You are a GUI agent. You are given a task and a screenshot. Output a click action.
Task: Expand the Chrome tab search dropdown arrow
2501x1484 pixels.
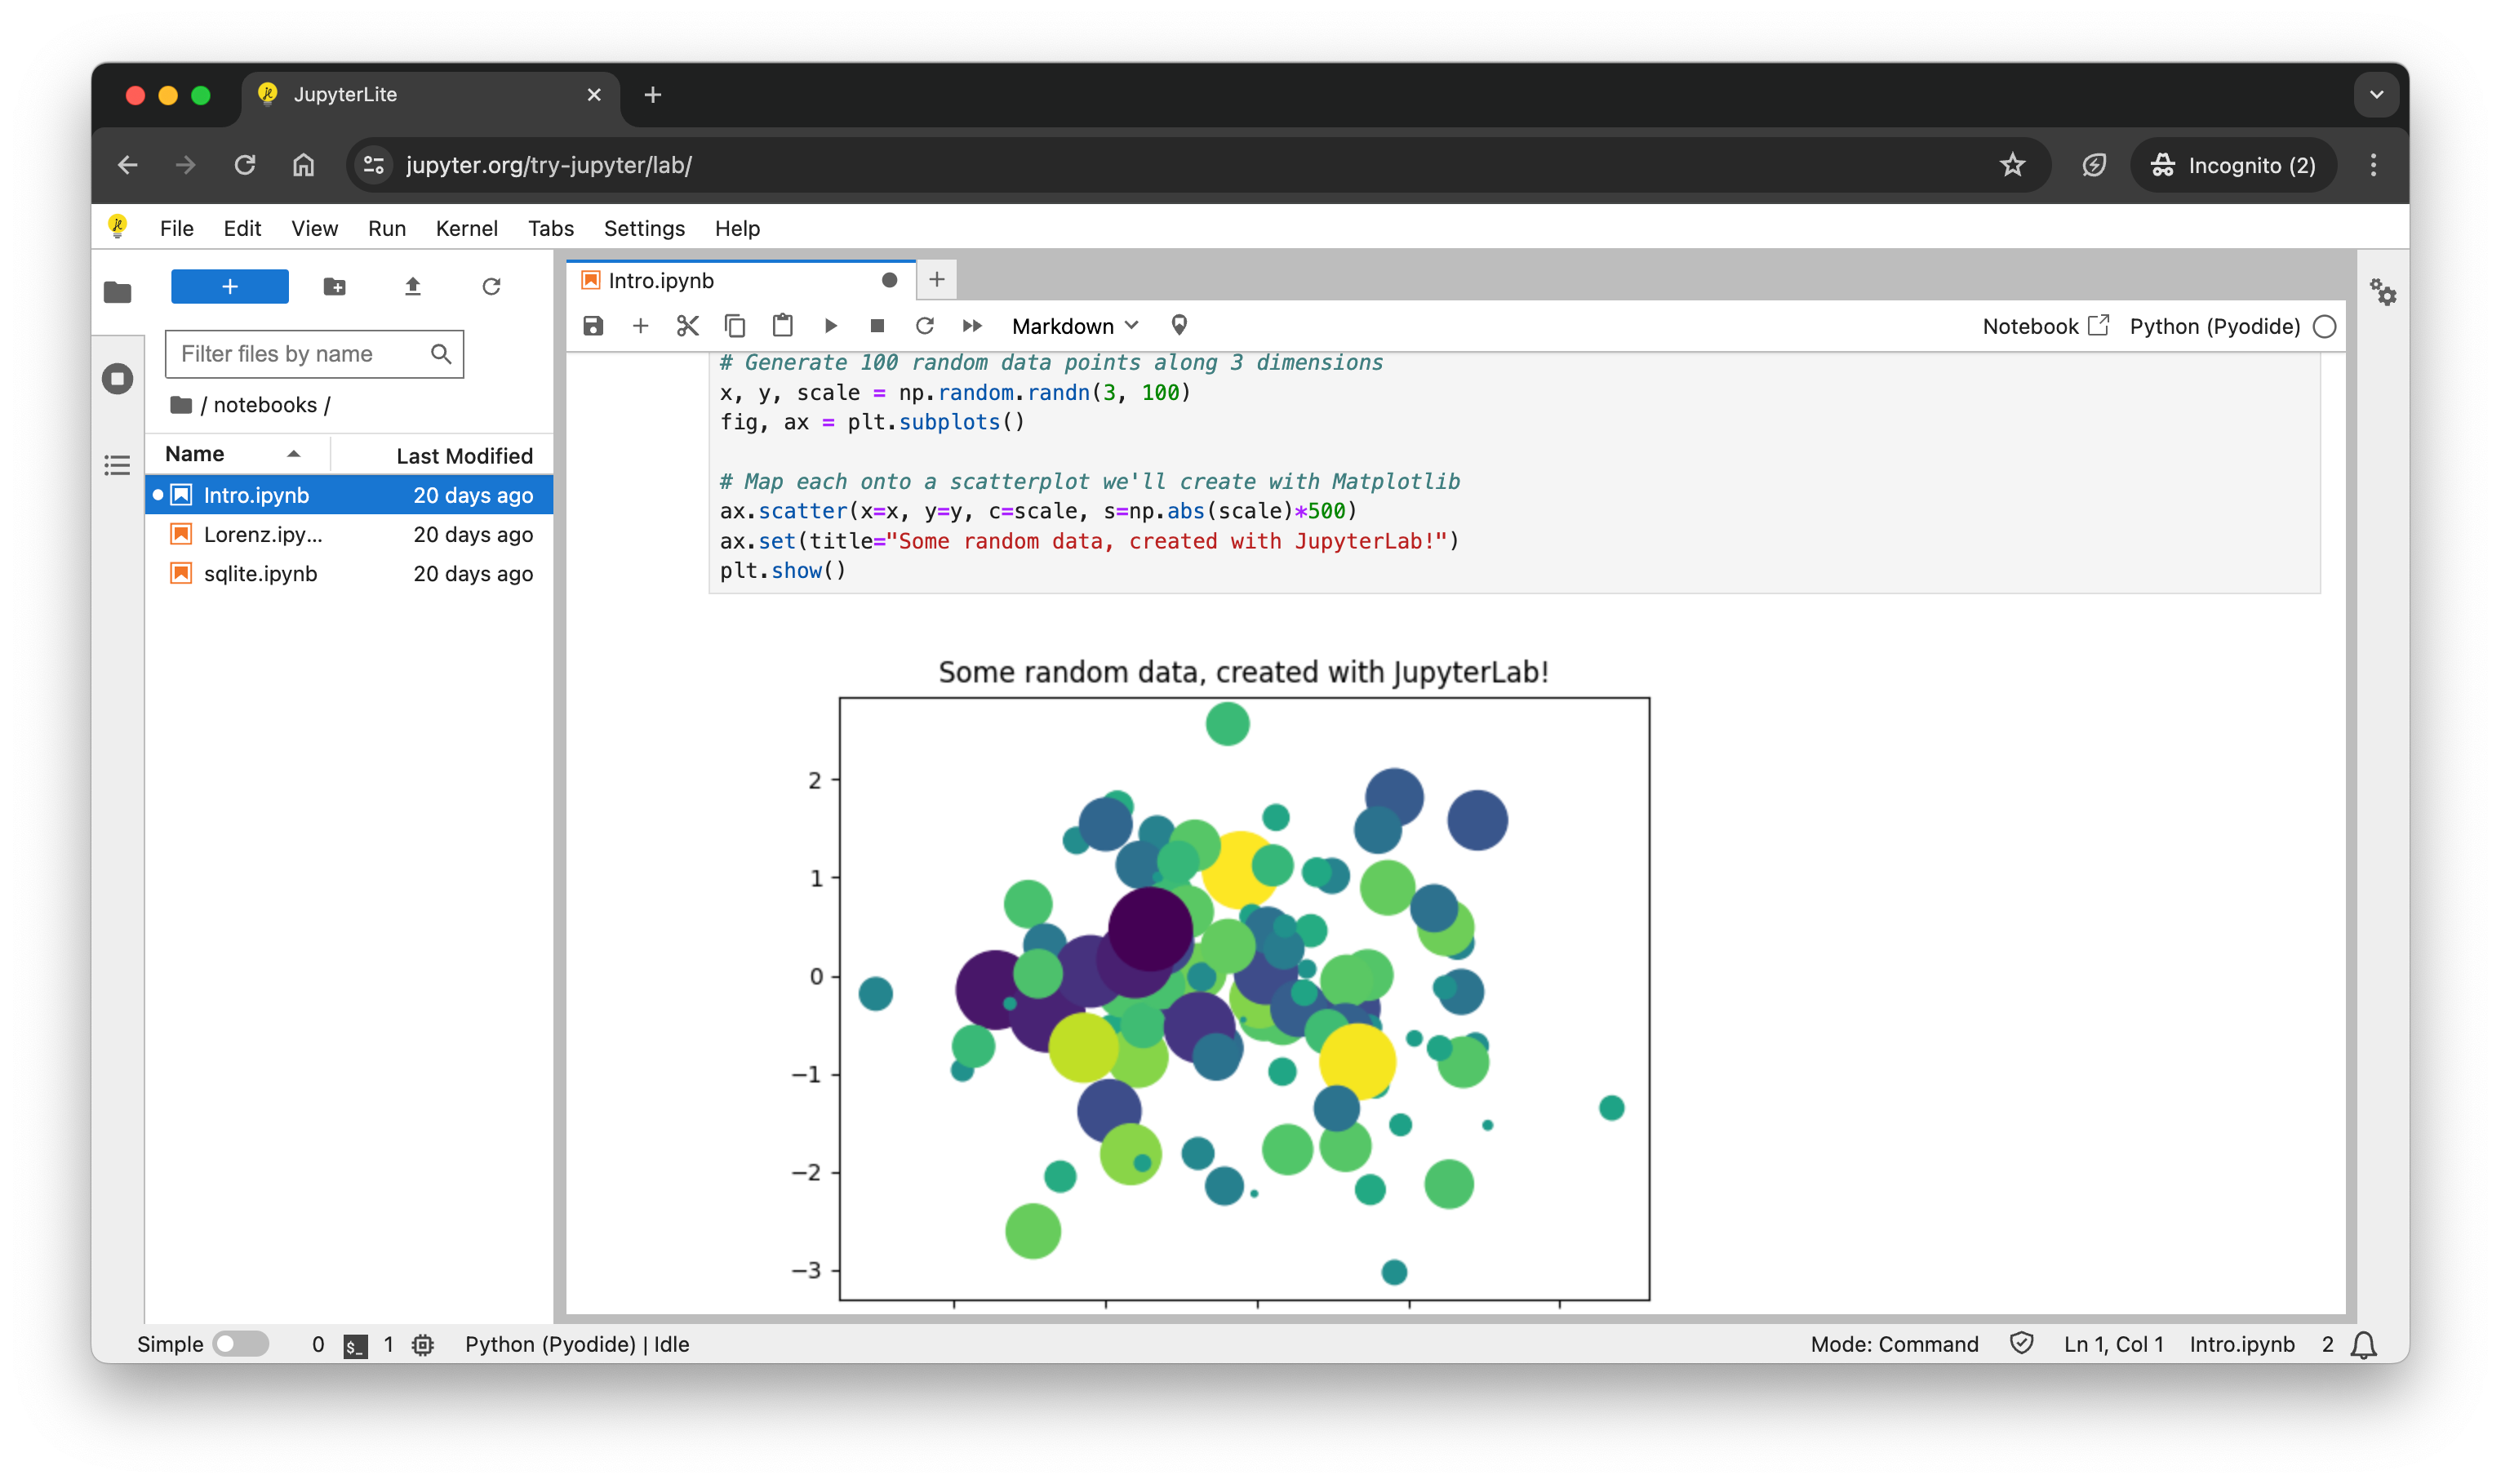(x=2376, y=95)
